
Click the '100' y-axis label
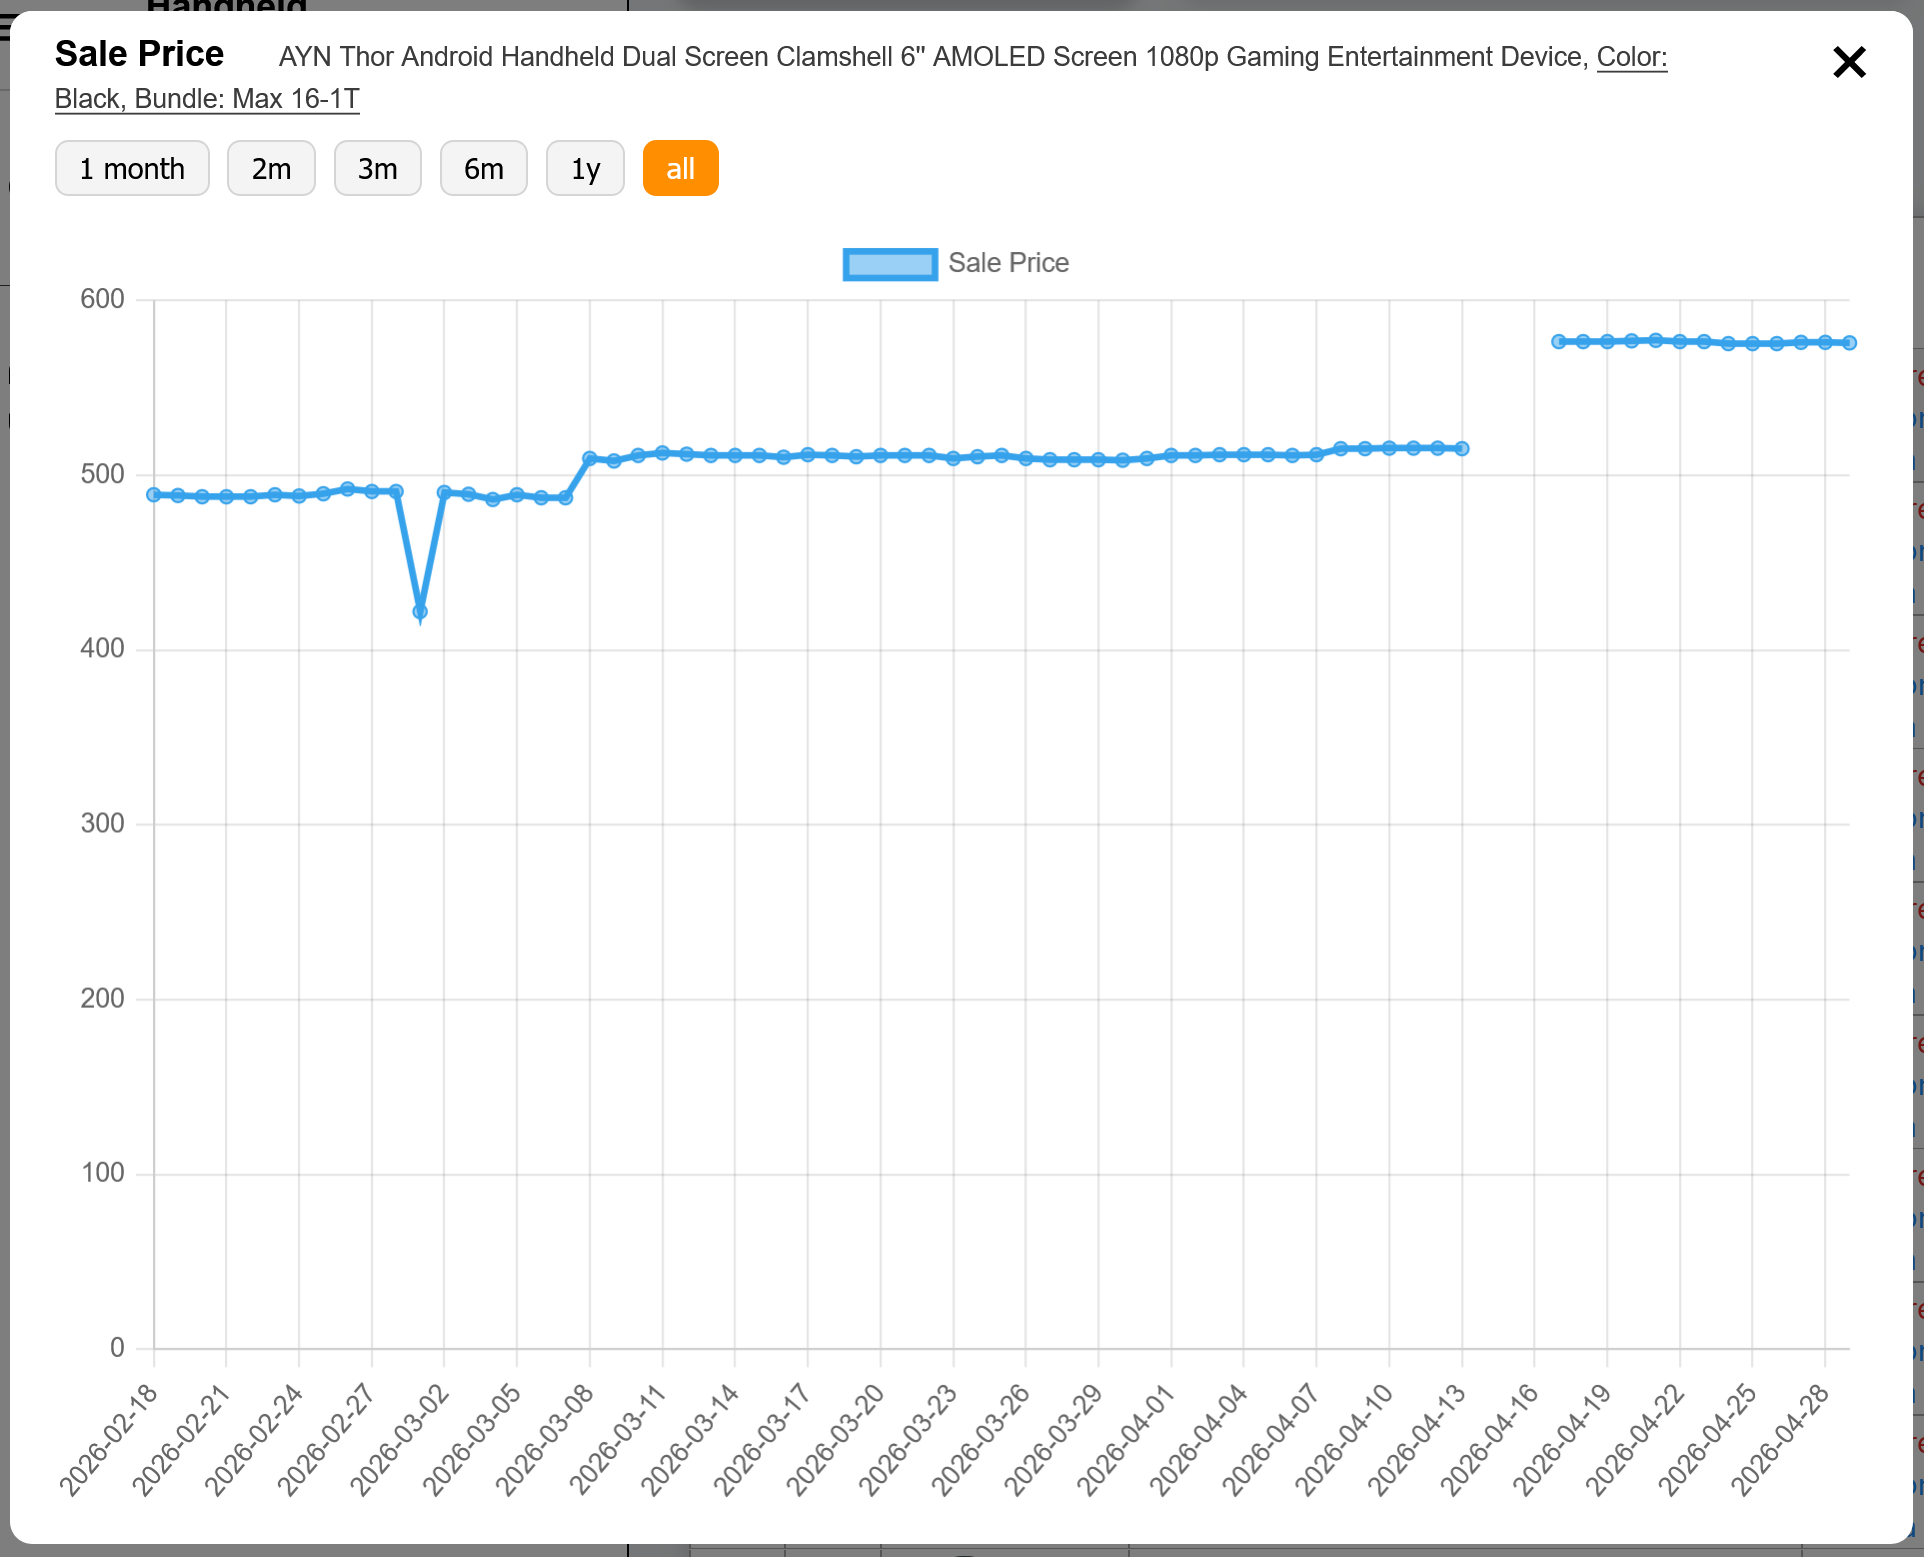(x=102, y=1172)
